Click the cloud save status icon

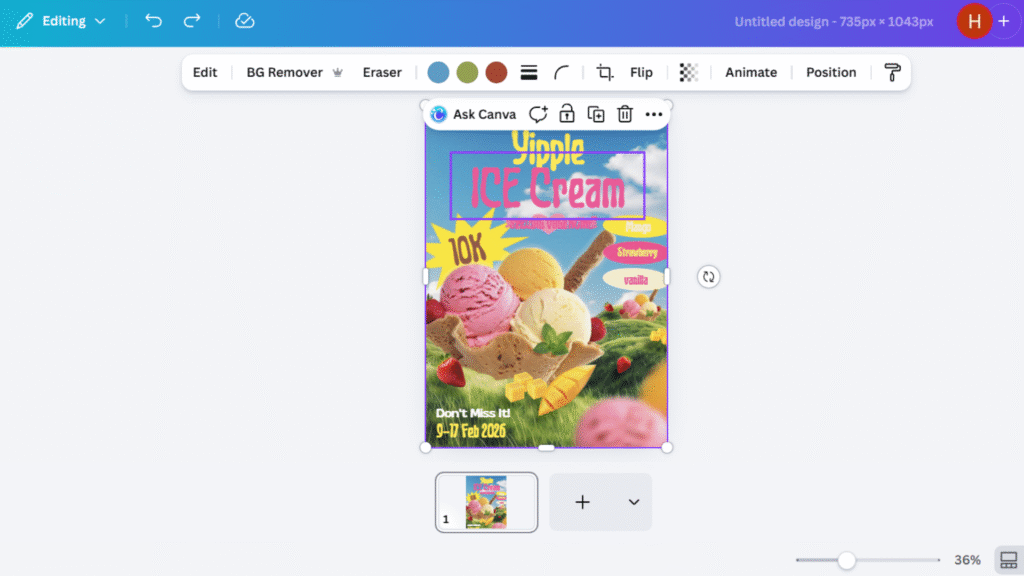[x=244, y=21]
